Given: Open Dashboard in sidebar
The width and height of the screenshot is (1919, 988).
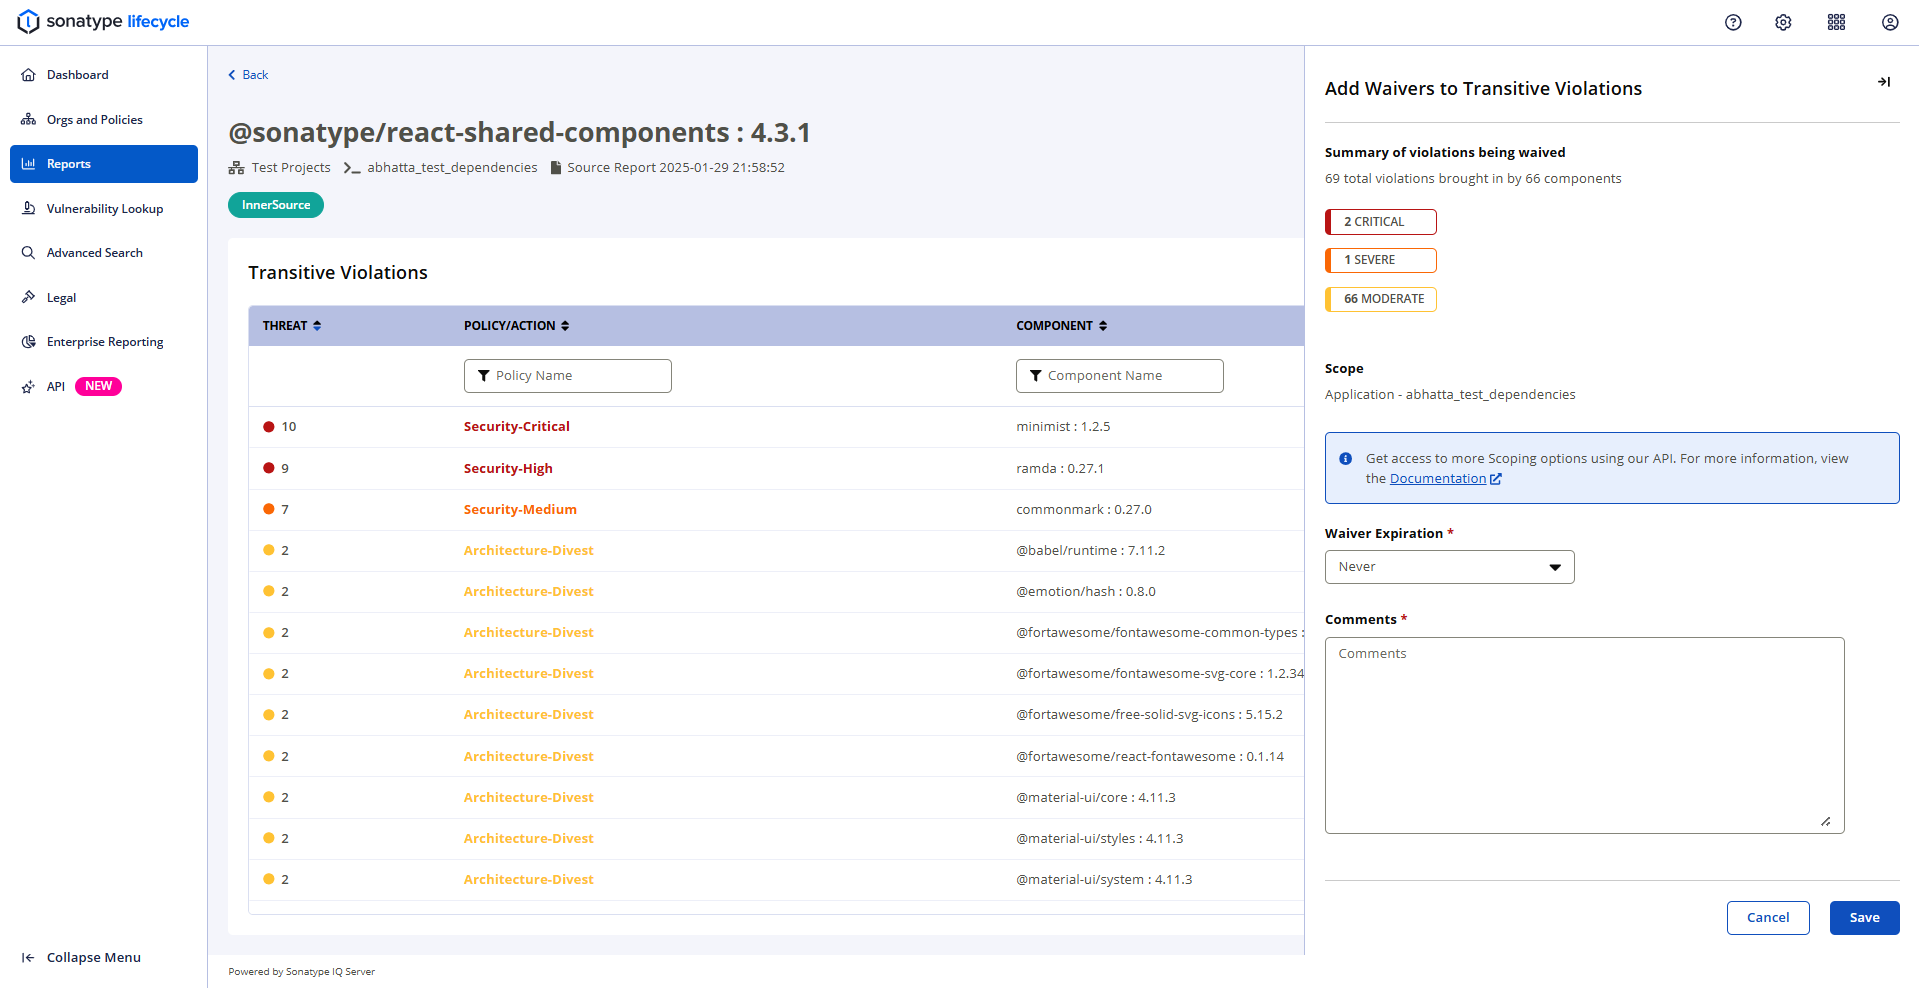Looking at the screenshot, I should tap(104, 75).
